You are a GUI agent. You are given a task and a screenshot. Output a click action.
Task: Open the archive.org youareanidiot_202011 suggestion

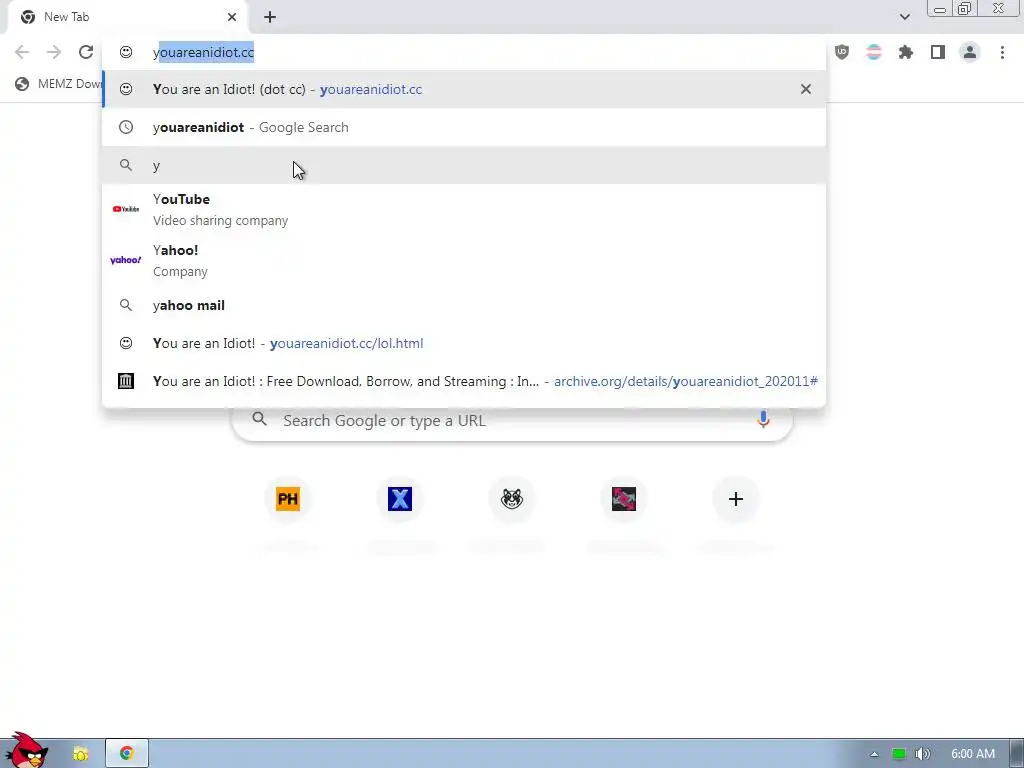pyautogui.click(x=464, y=381)
